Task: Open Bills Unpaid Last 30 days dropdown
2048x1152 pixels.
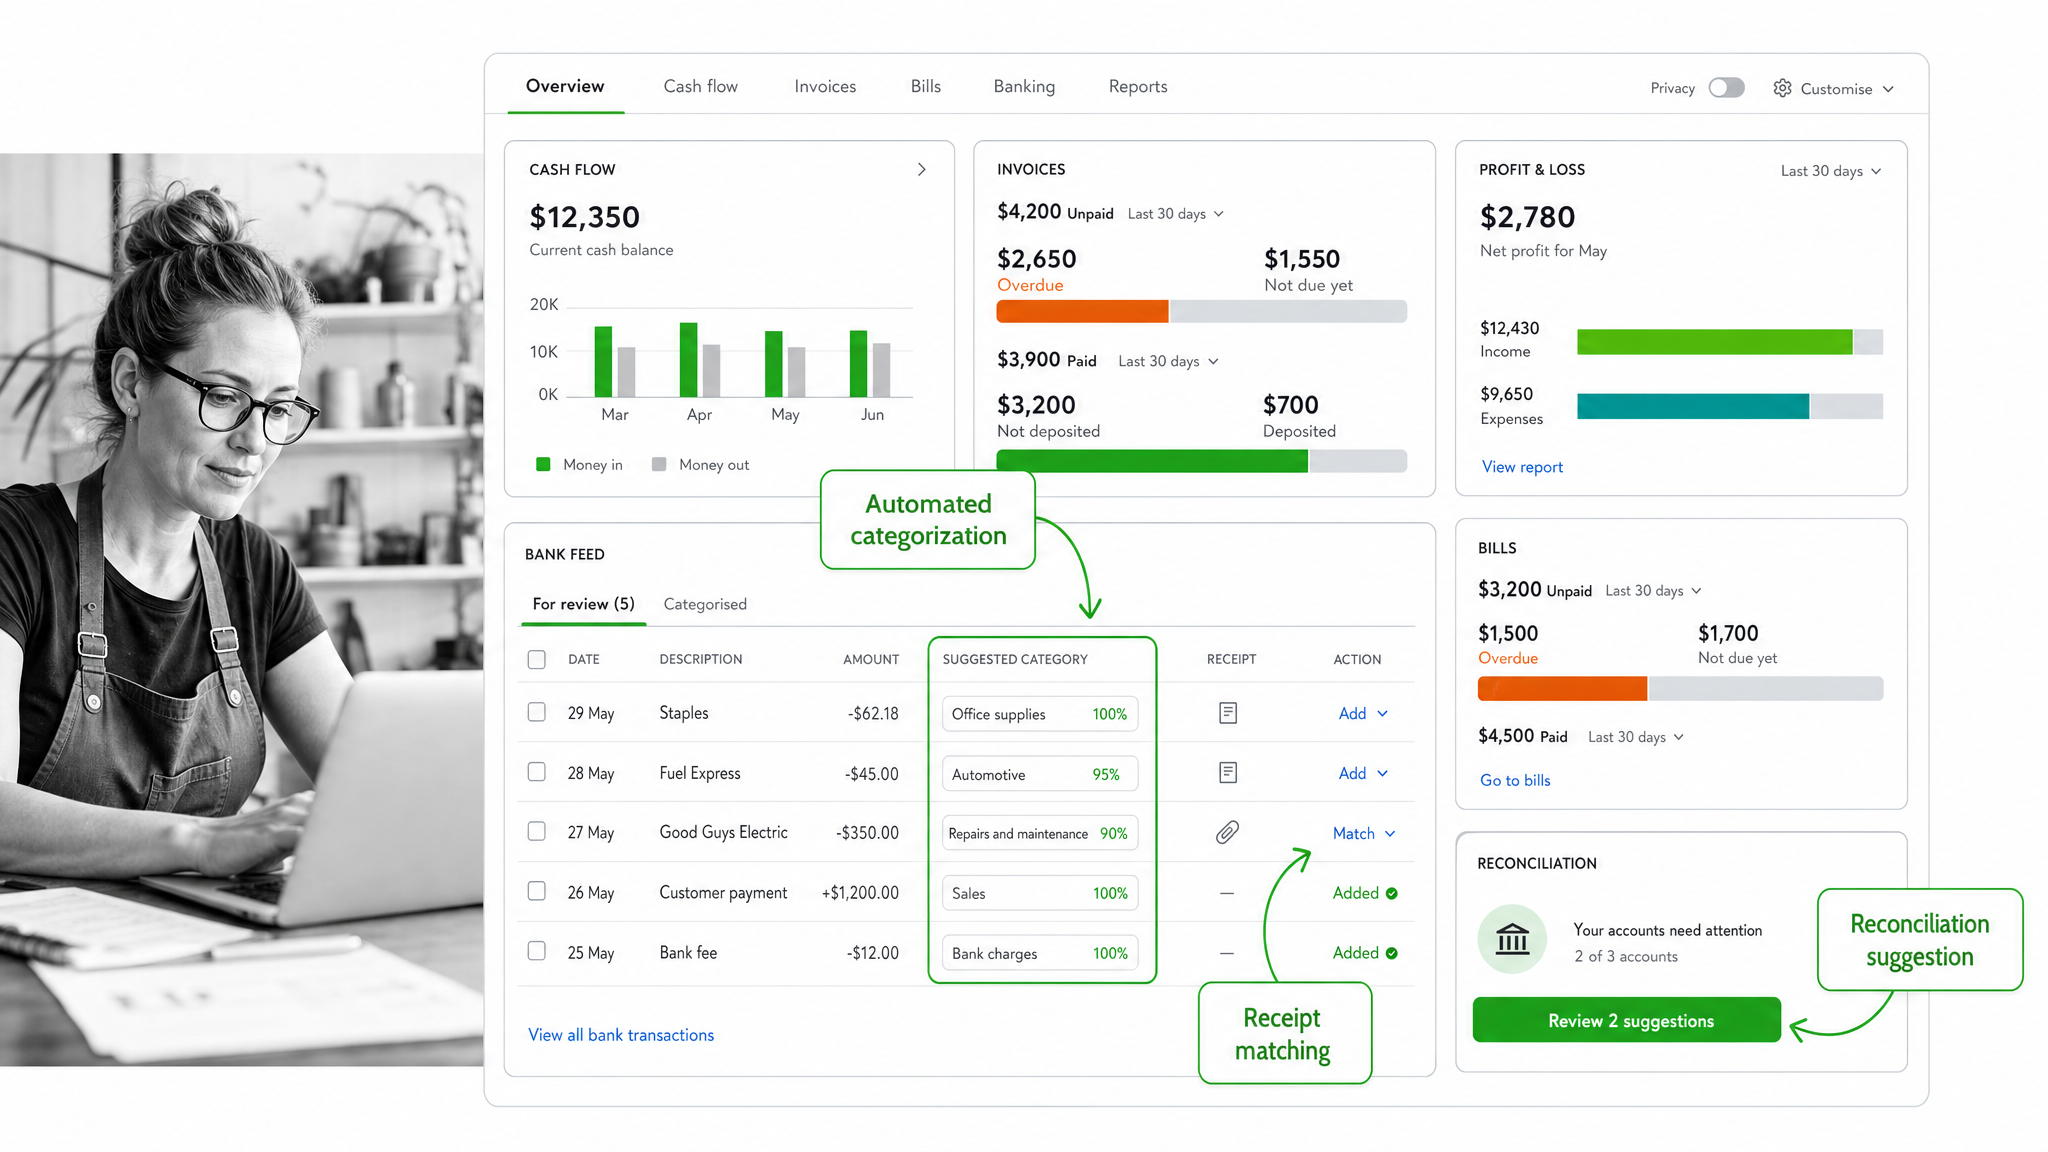Action: [1653, 591]
